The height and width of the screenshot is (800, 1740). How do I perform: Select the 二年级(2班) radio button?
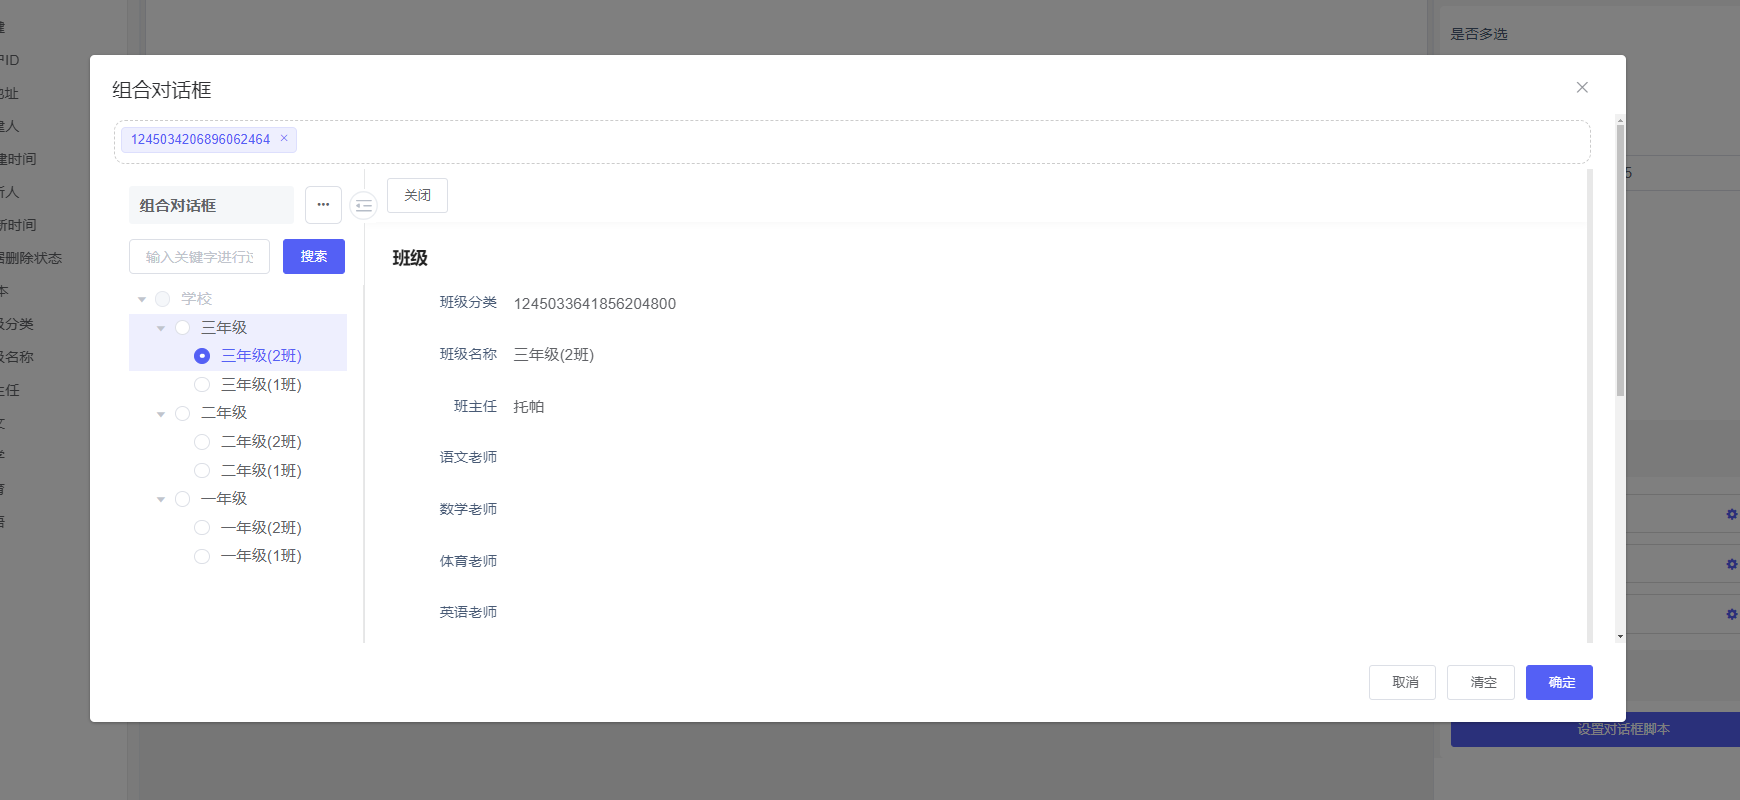(x=202, y=442)
